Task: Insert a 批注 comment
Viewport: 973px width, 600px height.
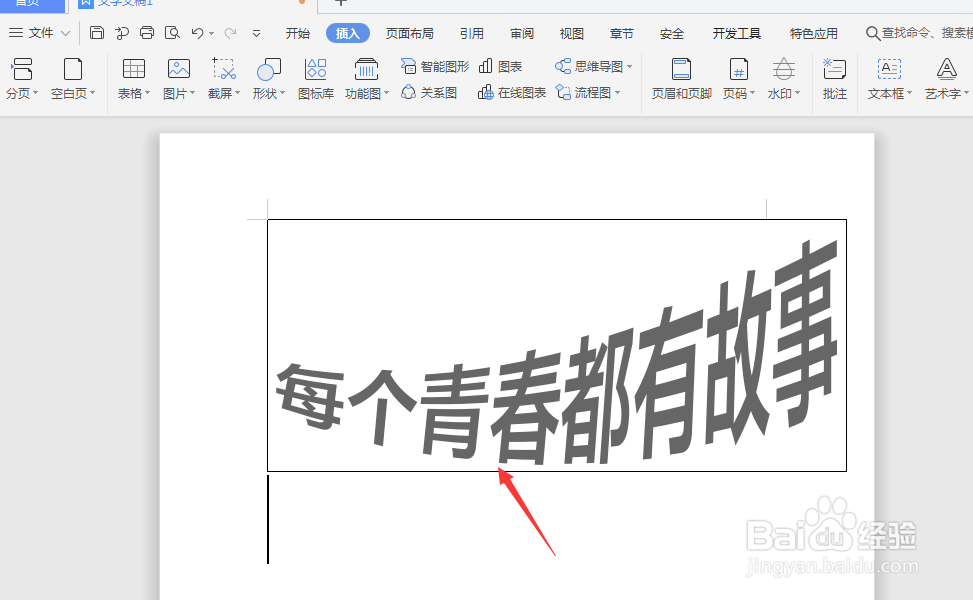Action: click(835, 78)
